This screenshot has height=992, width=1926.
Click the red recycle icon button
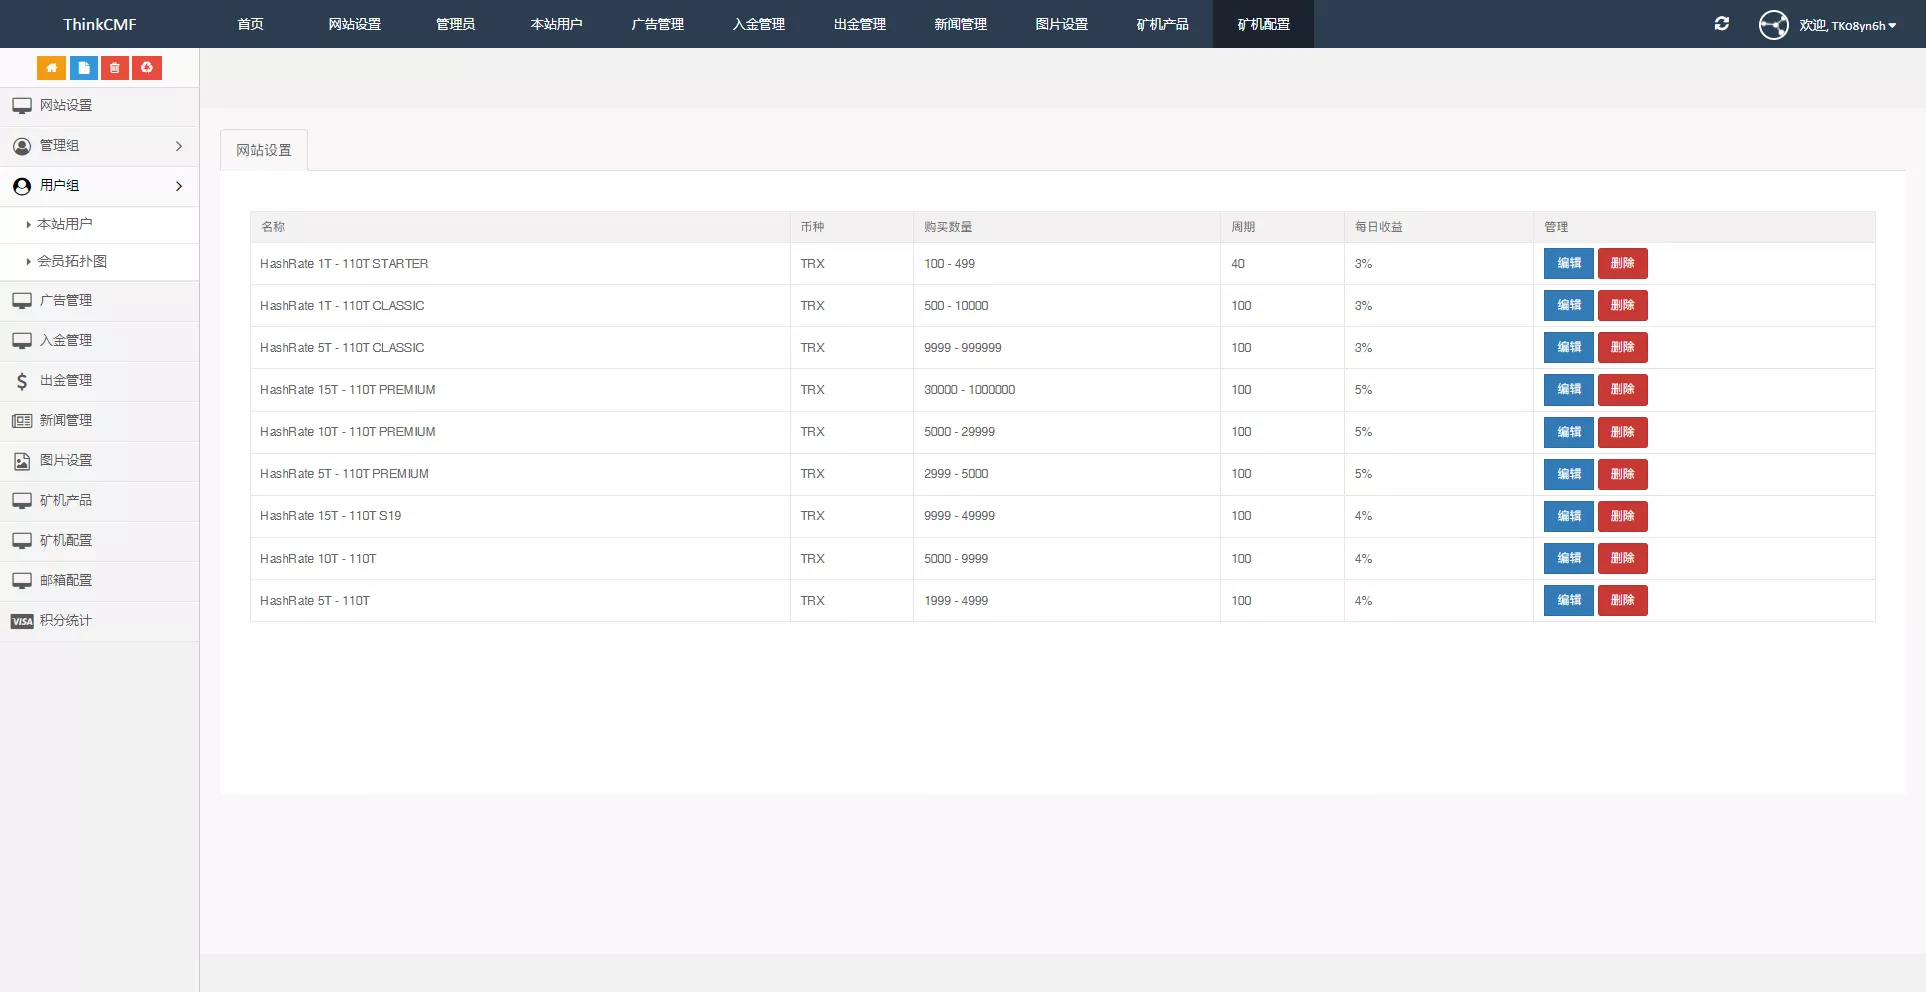click(147, 68)
